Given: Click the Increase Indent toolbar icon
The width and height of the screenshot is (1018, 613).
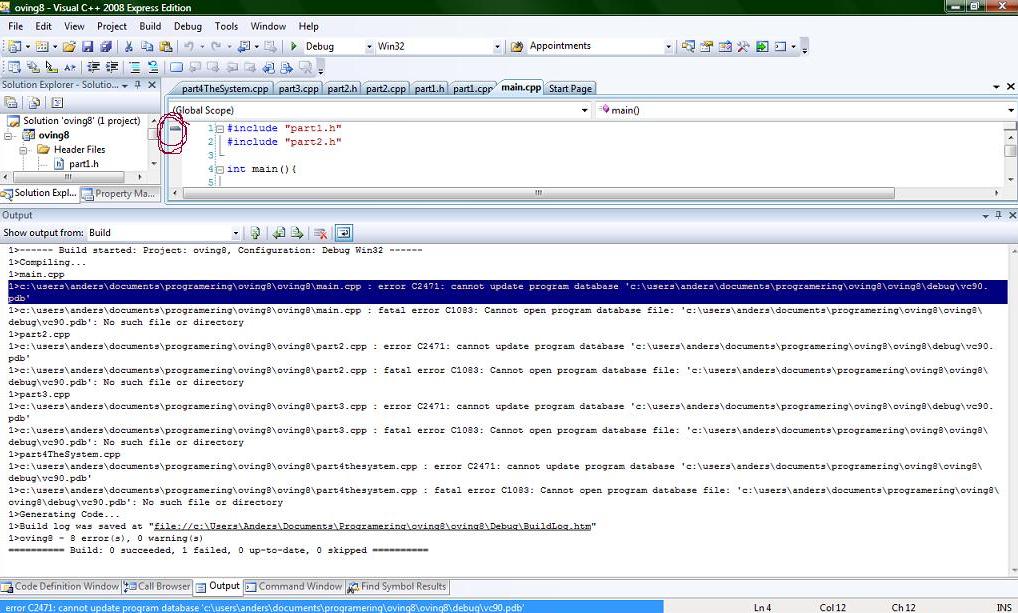Looking at the screenshot, I should [110, 68].
